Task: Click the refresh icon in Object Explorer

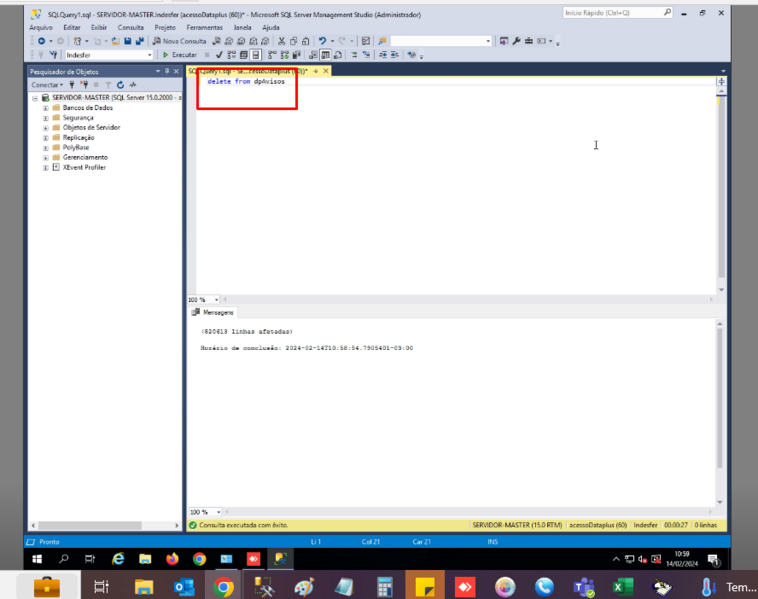Action: (x=120, y=85)
